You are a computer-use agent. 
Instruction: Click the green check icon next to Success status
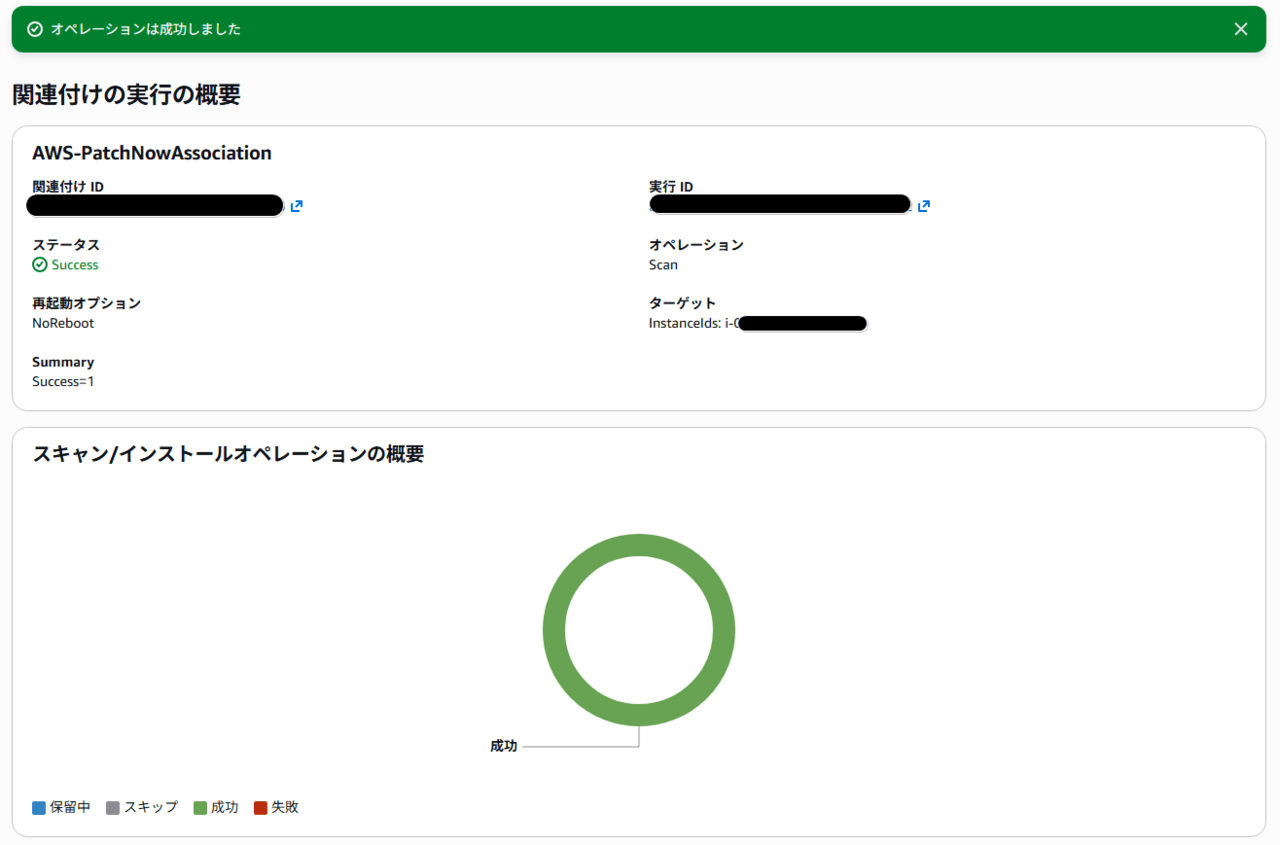coord(40,265)
